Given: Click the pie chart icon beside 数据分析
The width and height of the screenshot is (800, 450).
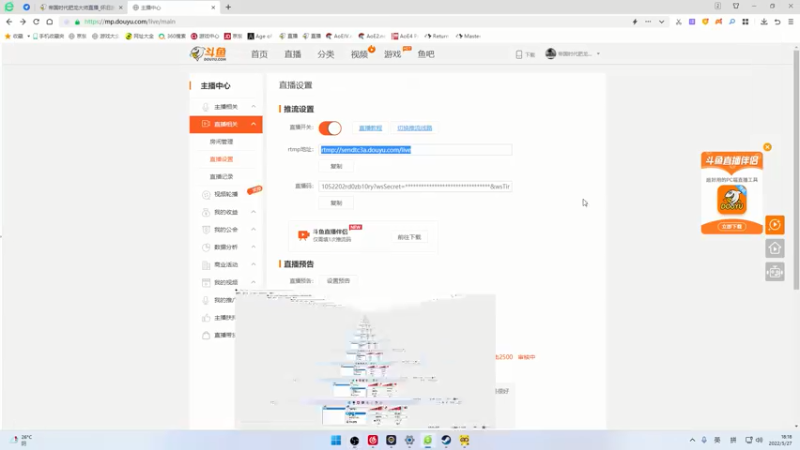Looking at the screenshot, I should pyautogui.click(x=206, y=247).
